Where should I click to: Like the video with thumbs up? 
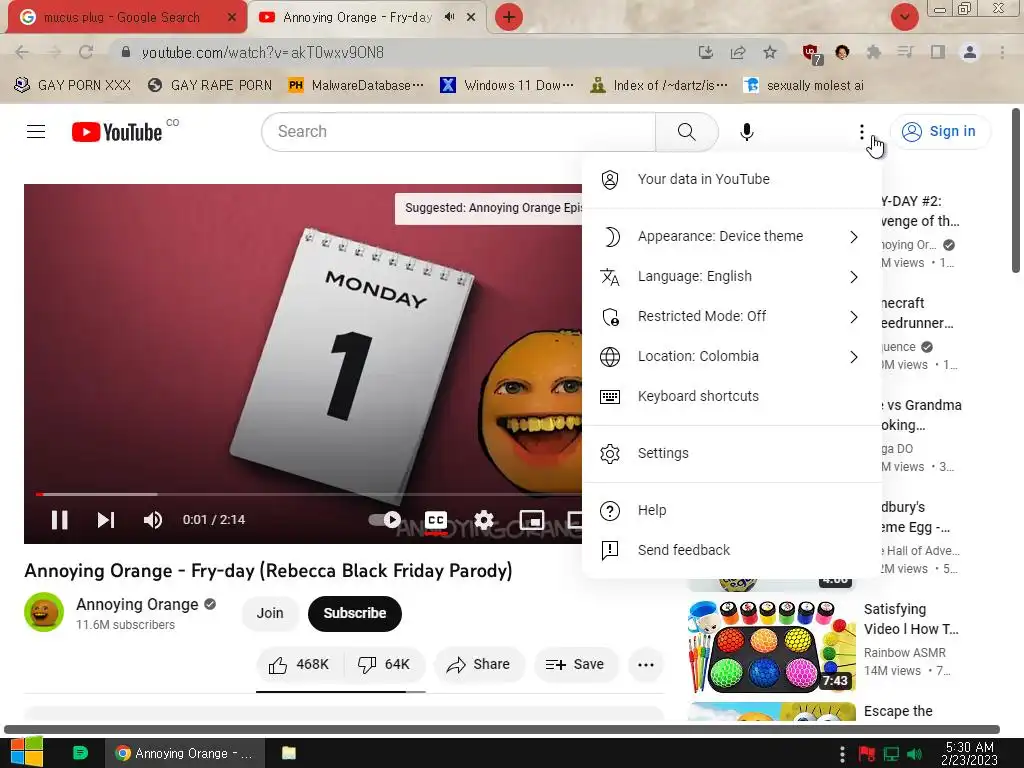299,664
